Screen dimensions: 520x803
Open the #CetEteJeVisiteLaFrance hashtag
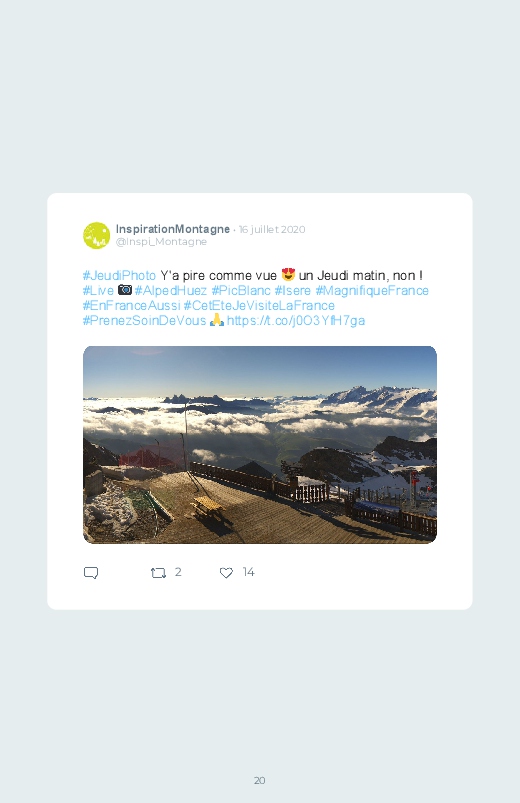pyautogui.click(x=259, y=305)
